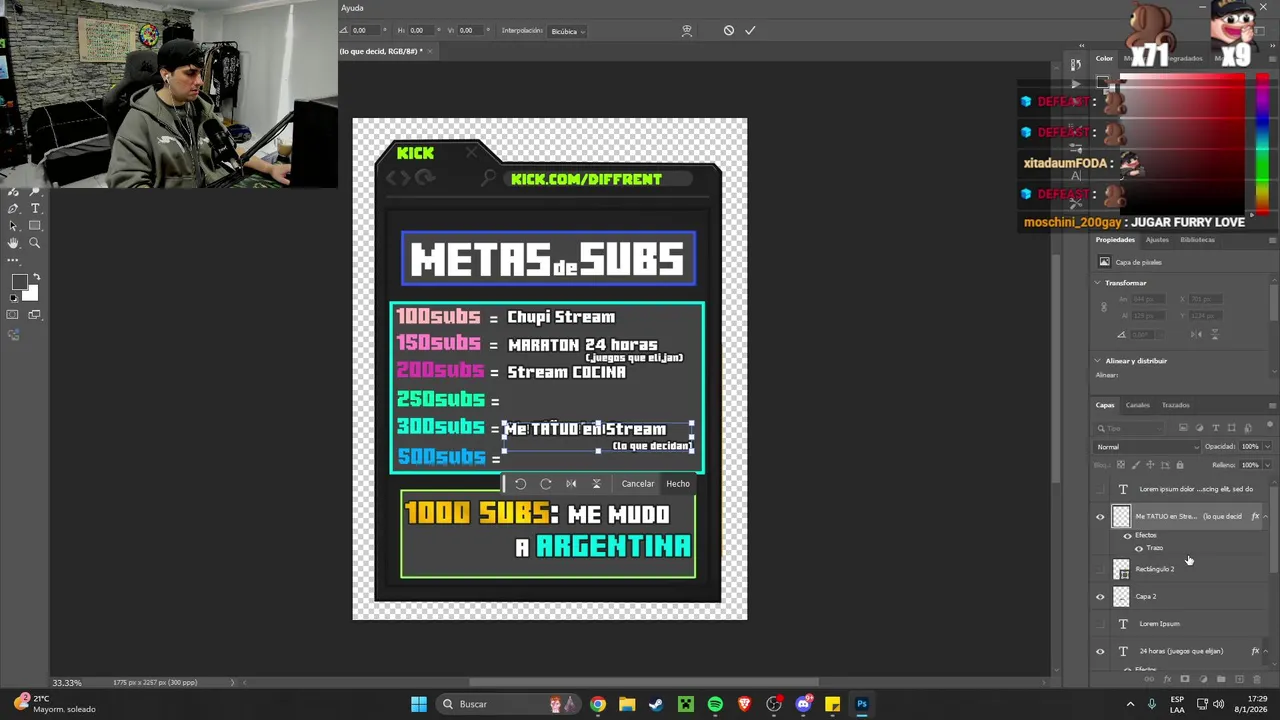Flip horizontal icon in contextual task bar
Screen dimensions: 1280x720
click(x=571, y=484)
